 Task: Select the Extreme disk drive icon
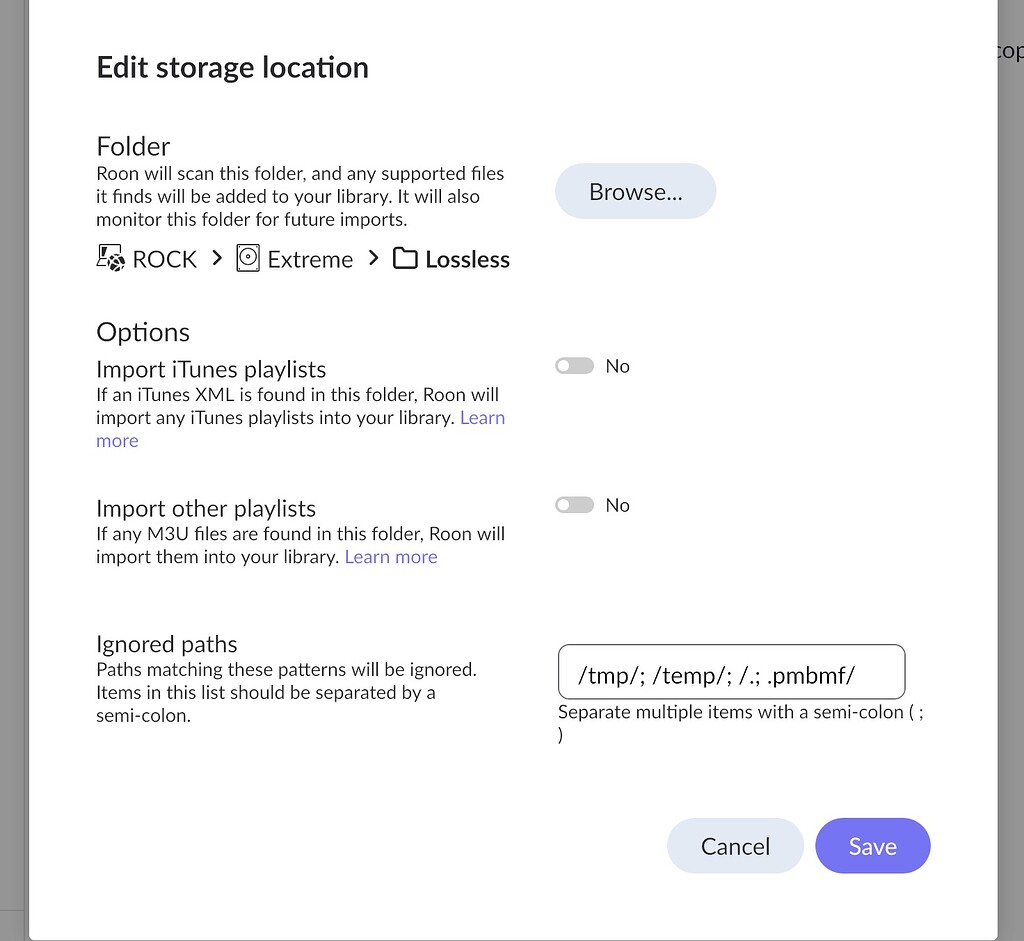click(247, 258)
